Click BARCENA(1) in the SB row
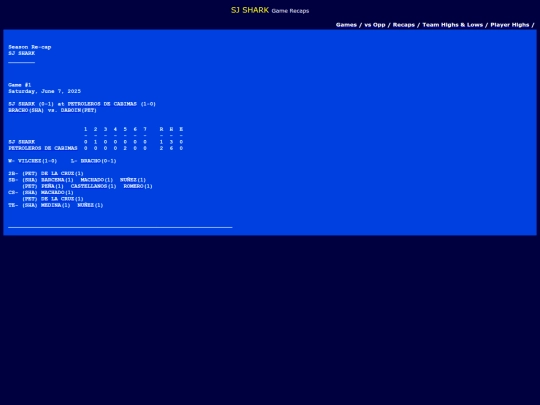The height and width of the screenshot is (405, 540). point(57,180)
